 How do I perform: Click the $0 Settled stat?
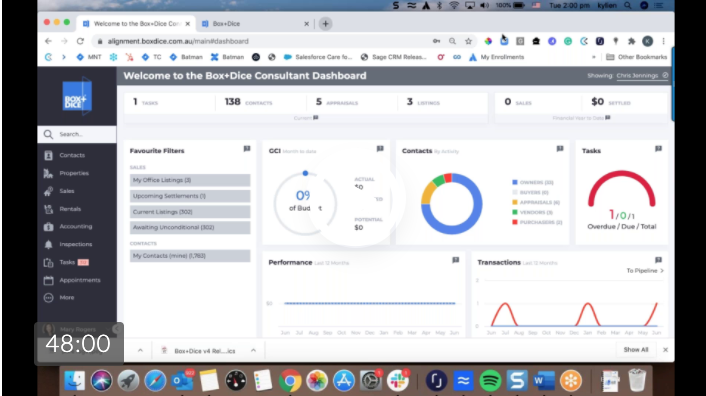pos(611,103)
